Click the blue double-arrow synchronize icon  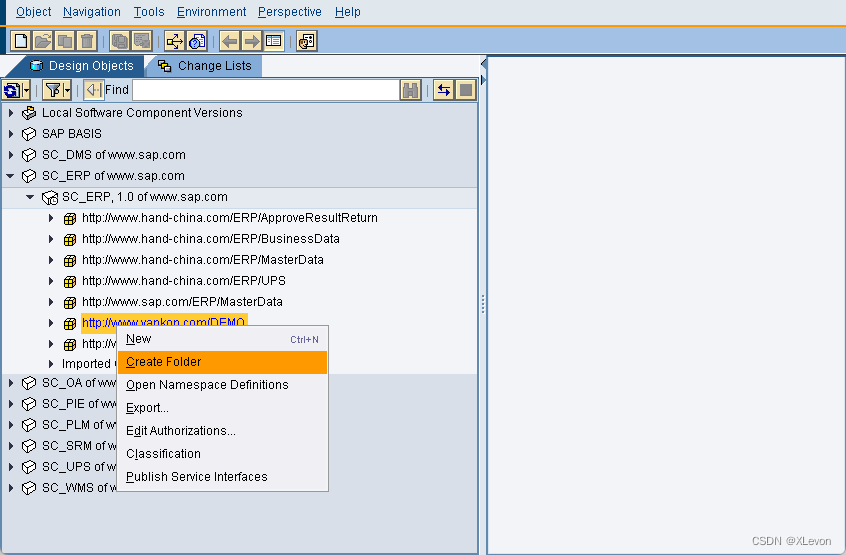tap(444, 90)
